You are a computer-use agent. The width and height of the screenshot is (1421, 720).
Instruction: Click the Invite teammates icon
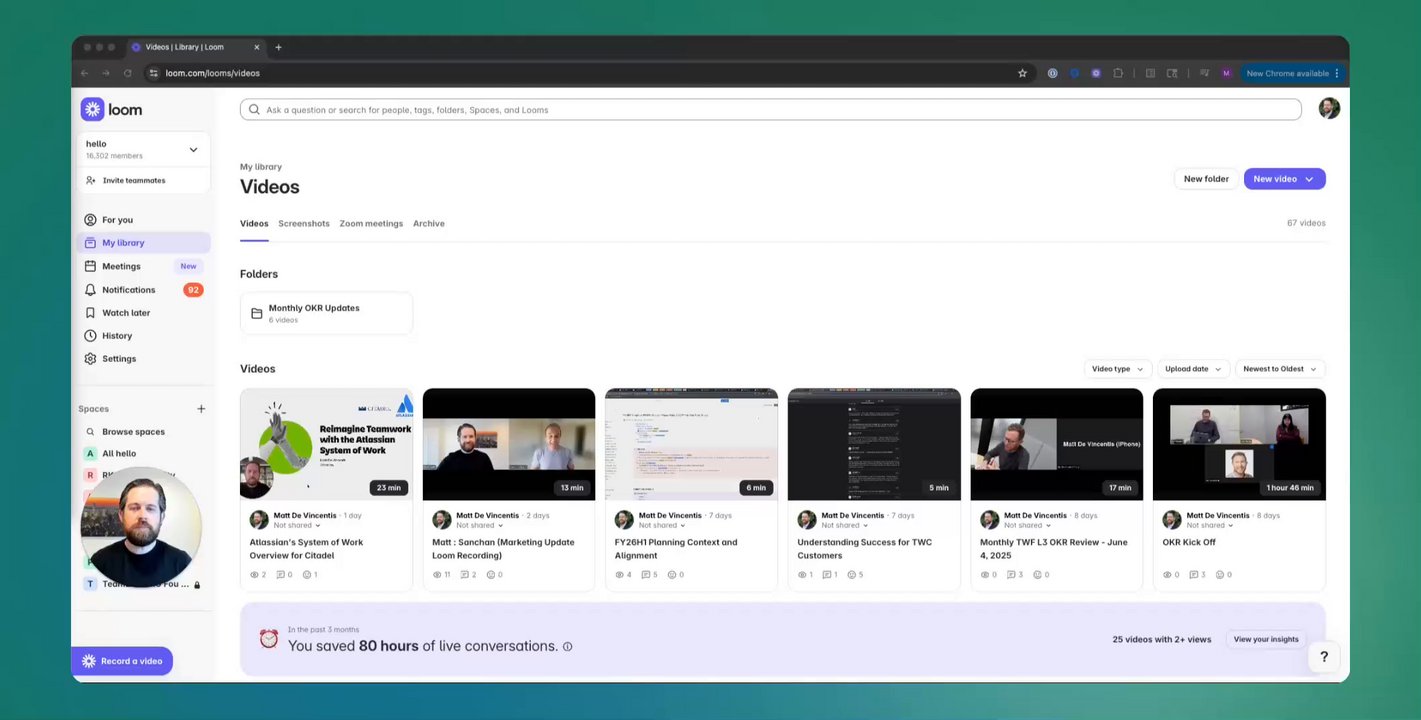click(x=91, y=181)
